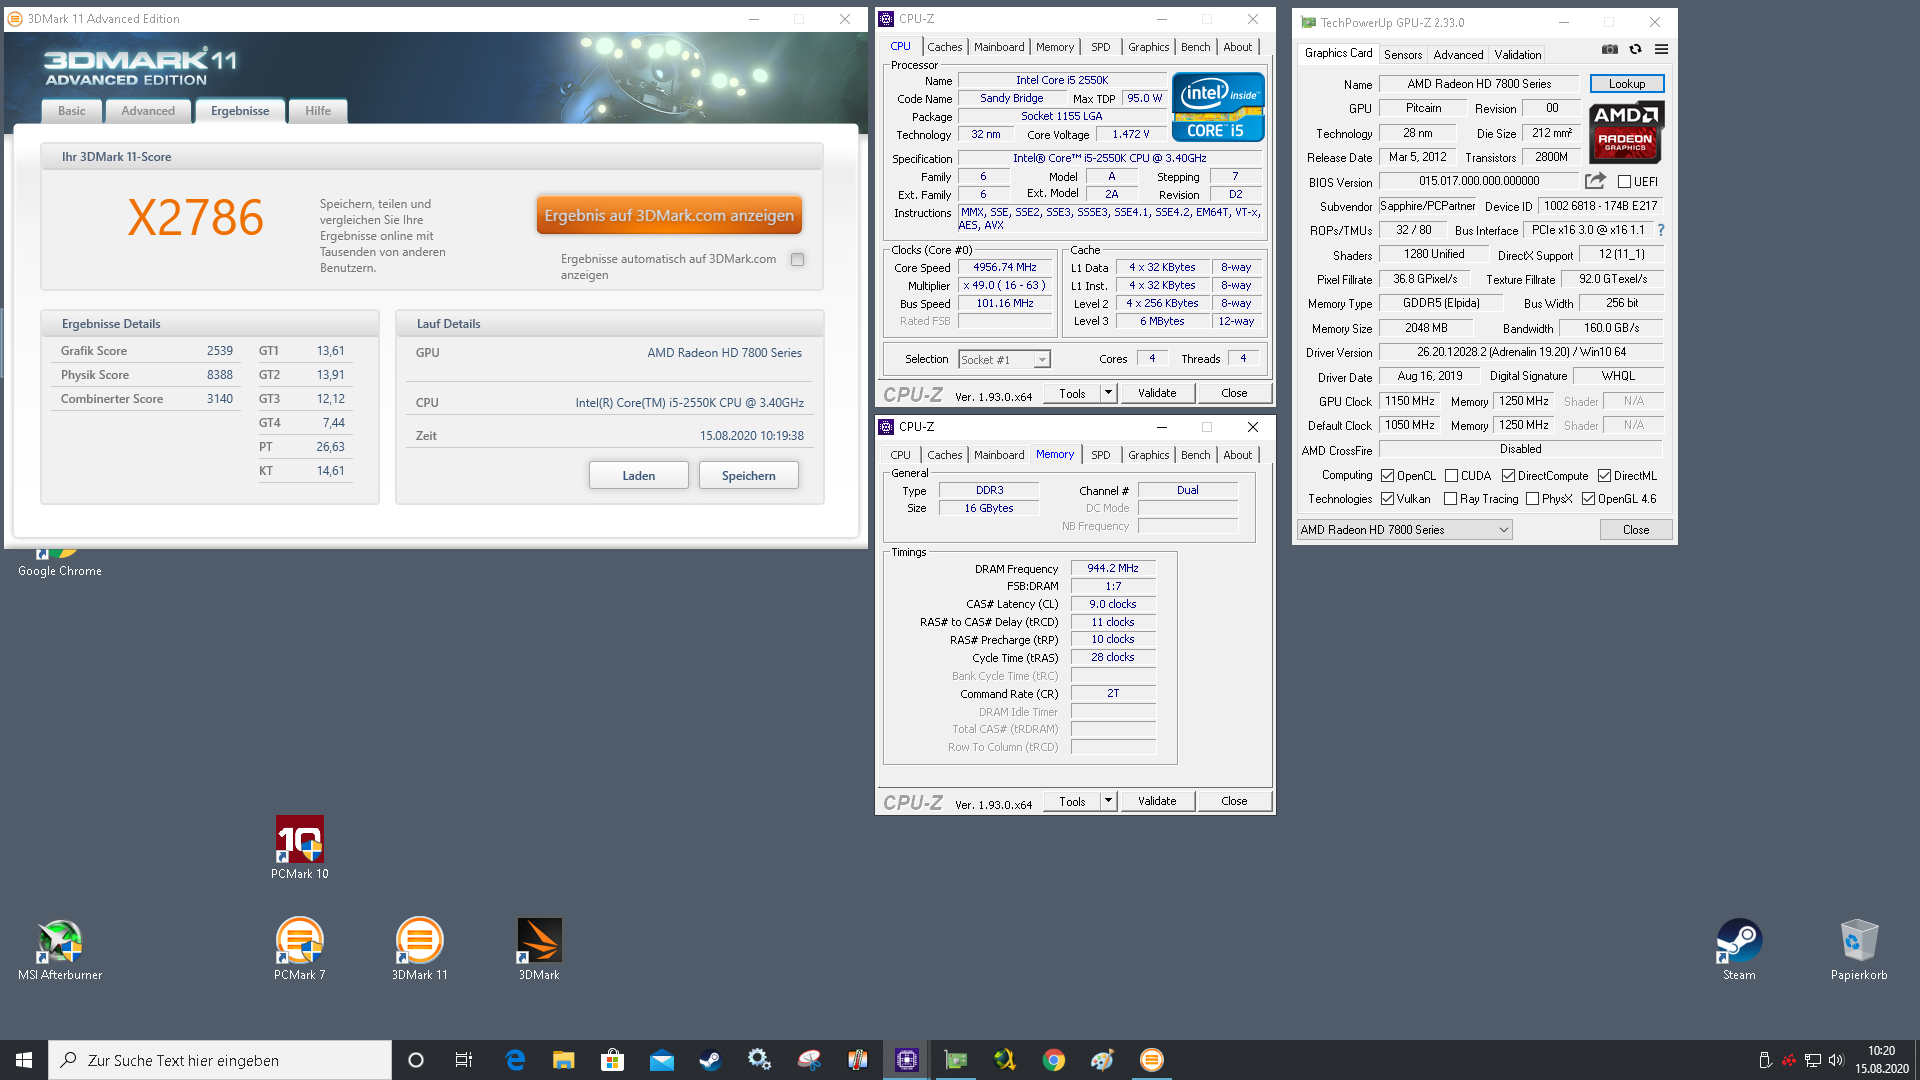Toggle the PhysX checkbox
1920x1080 pixels.
coord(1532,498)
